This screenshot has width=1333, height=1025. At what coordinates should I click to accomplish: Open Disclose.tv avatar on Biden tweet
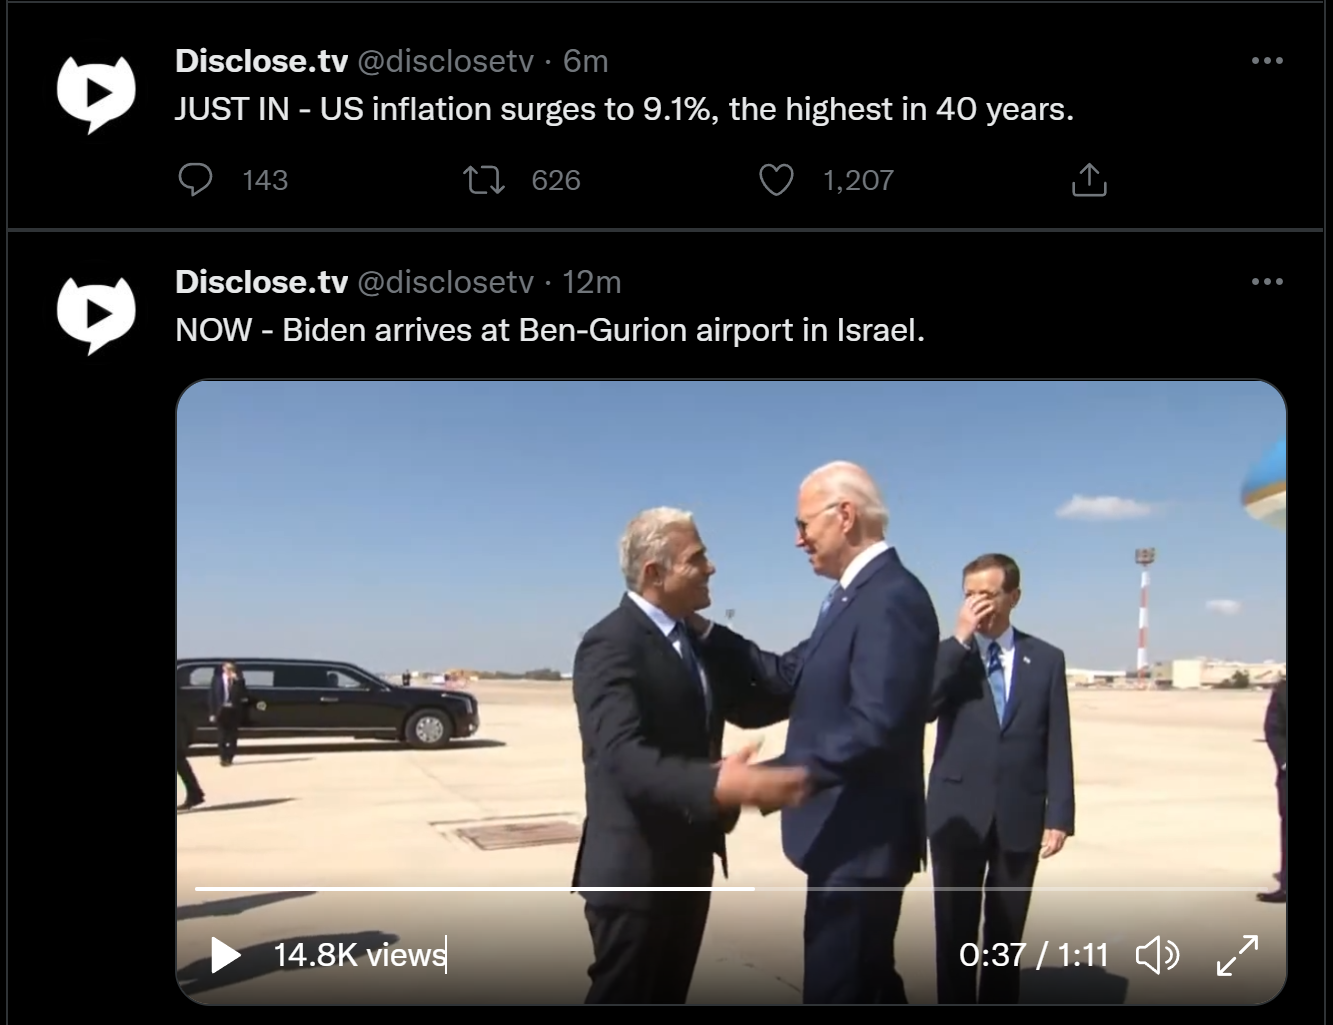(96, 315)
